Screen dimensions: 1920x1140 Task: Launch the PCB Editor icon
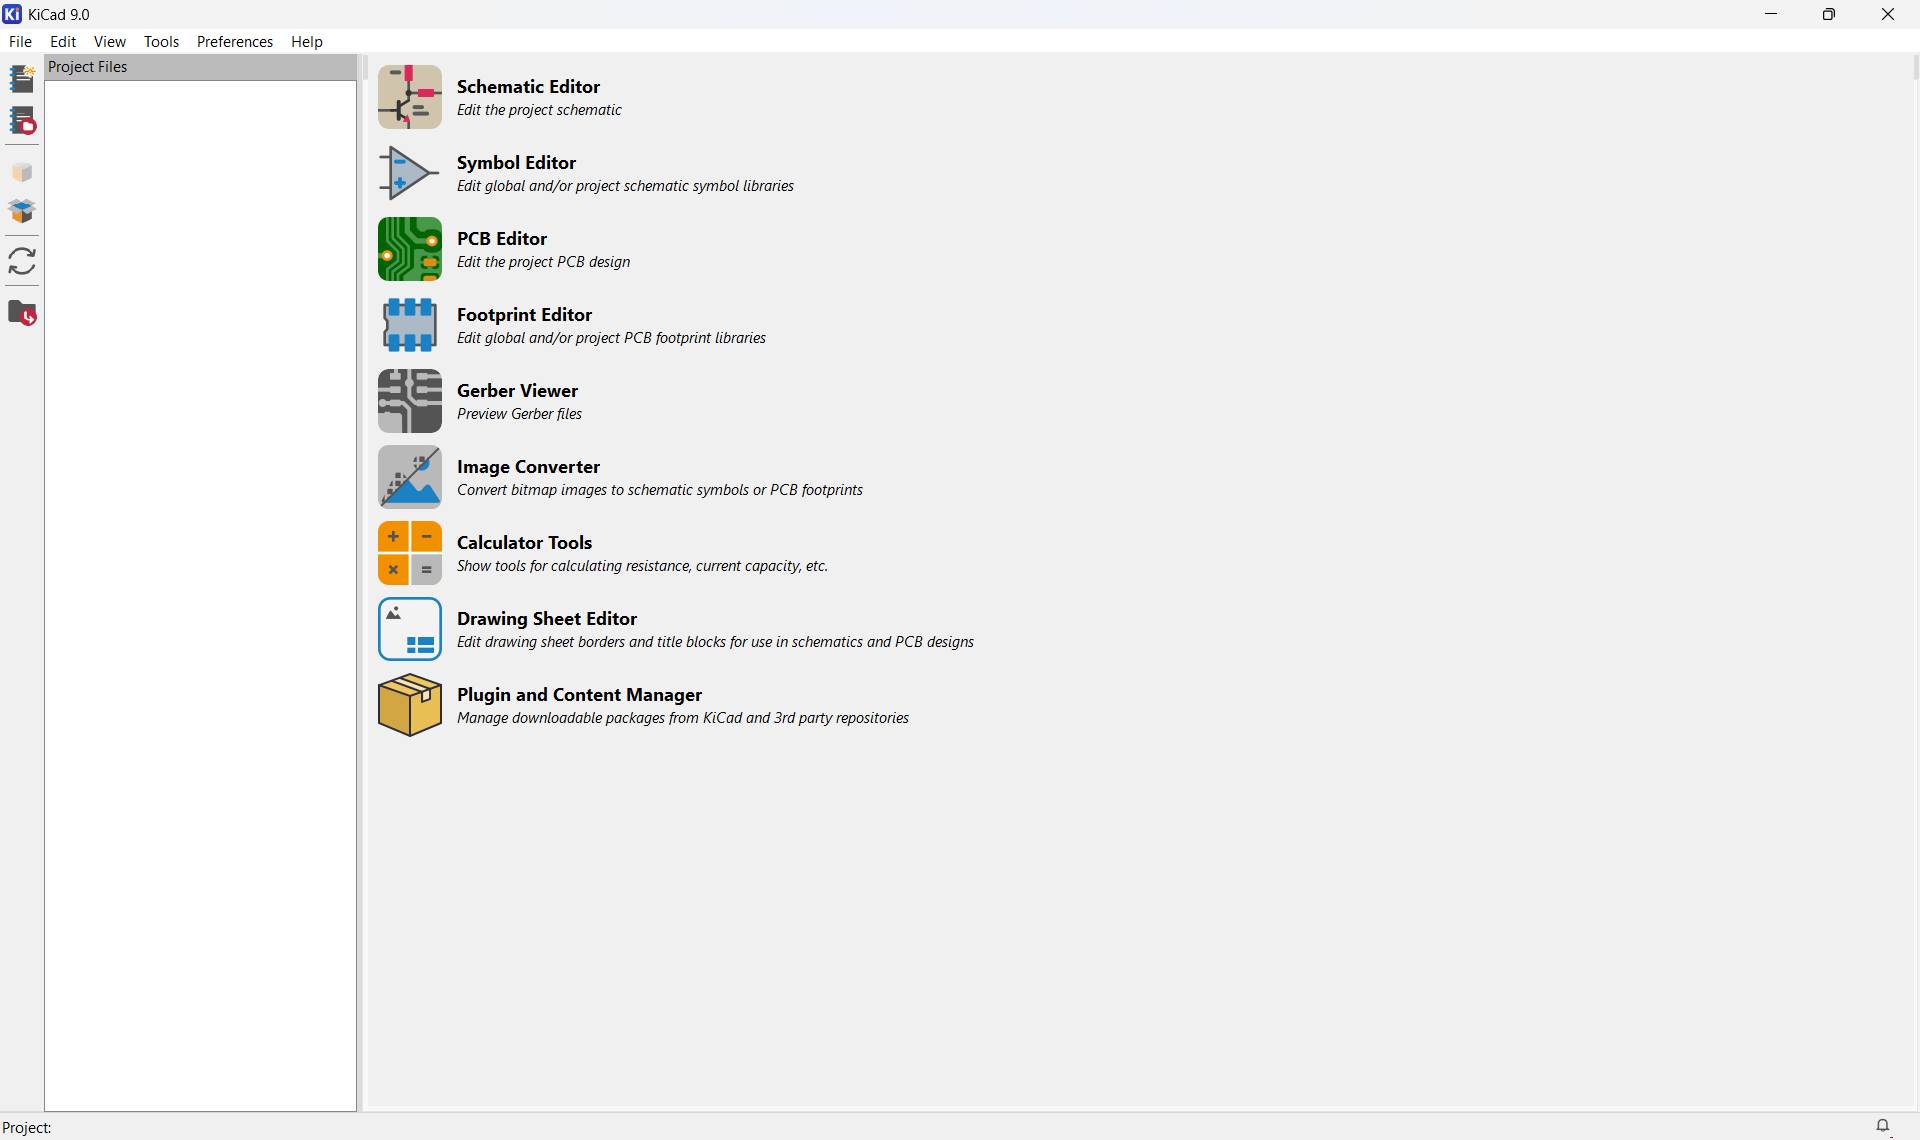[x=409, y=249]
